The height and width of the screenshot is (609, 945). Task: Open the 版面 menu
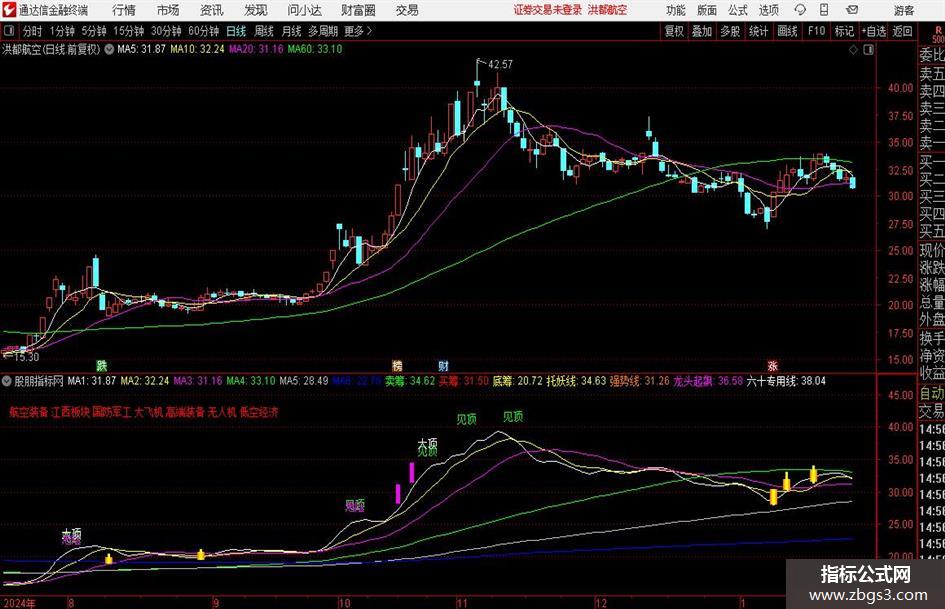pos(707,10)
